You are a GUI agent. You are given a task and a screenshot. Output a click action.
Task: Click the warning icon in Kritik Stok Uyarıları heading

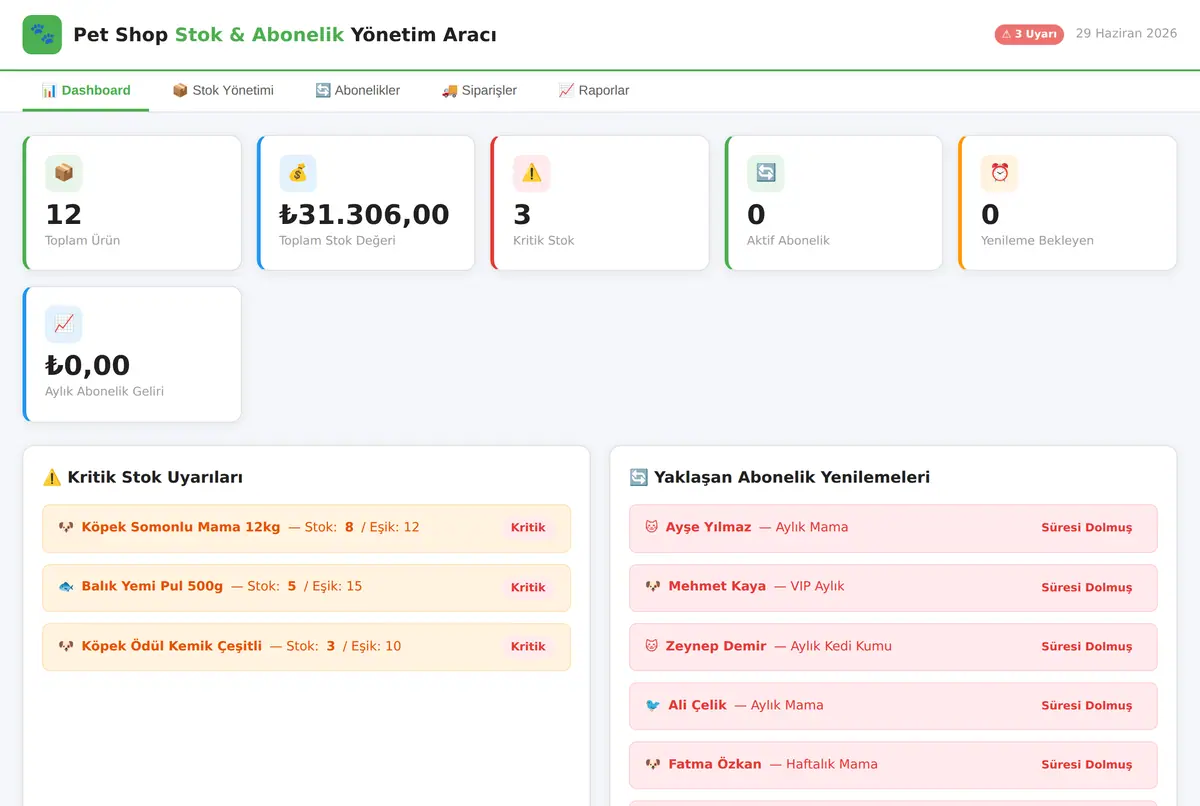point(52,478)
